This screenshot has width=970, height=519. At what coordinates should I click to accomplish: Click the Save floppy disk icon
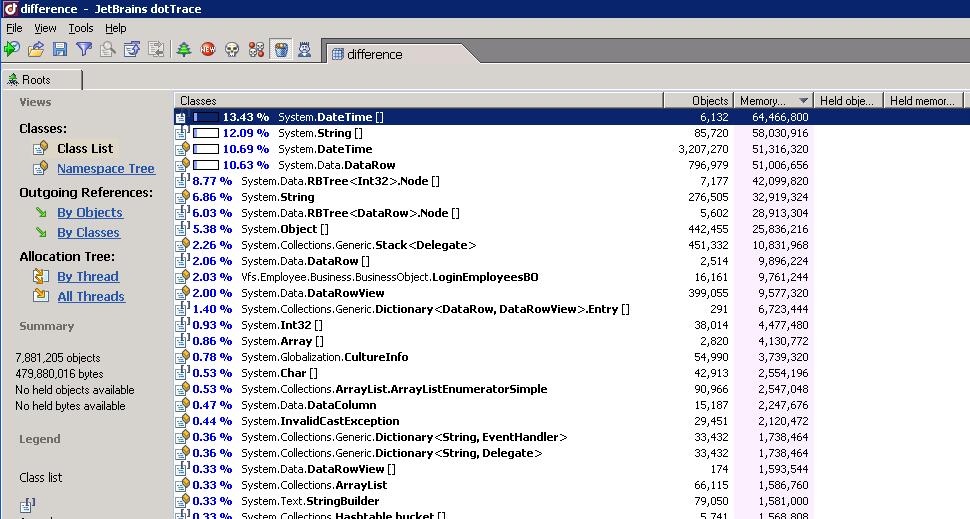[60, 49]
